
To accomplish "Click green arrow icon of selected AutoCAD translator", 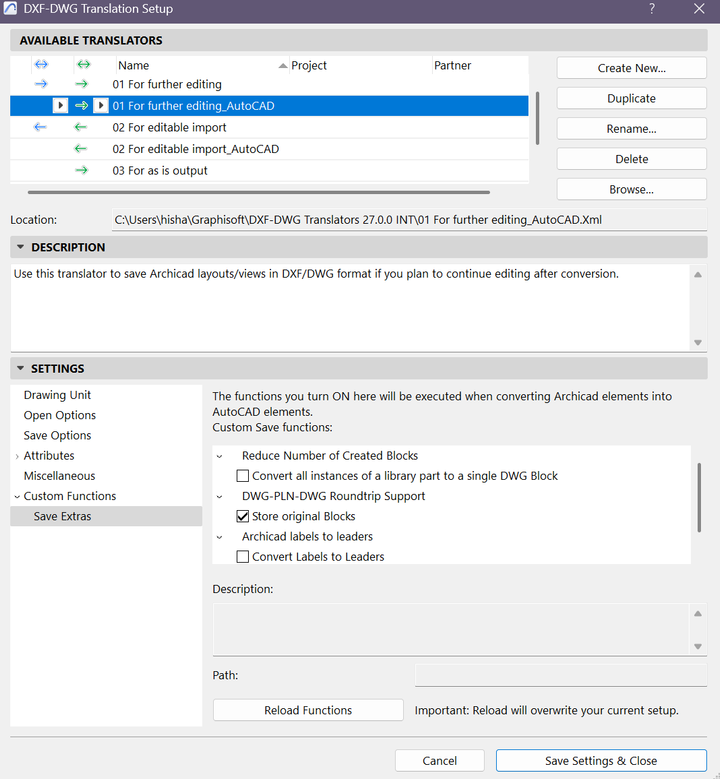I will coord(82,106).
